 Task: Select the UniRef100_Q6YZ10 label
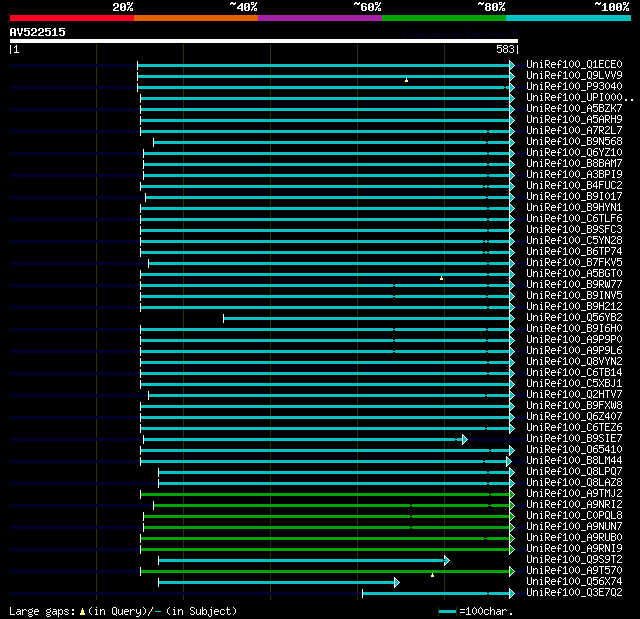[574, 153]
